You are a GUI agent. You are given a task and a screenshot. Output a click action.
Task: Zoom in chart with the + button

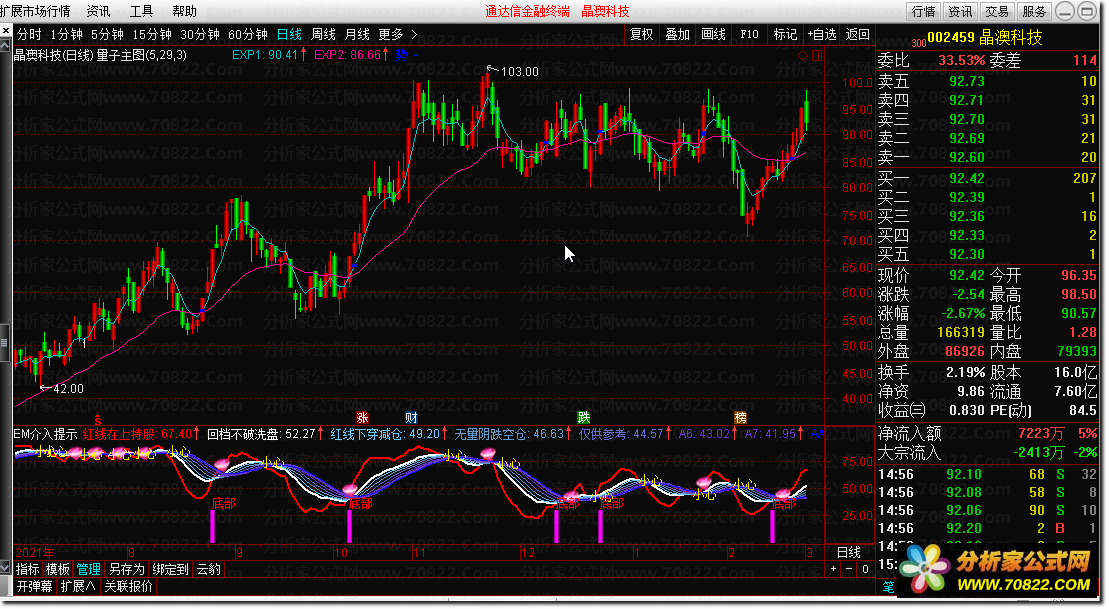[x=834, y=569]
